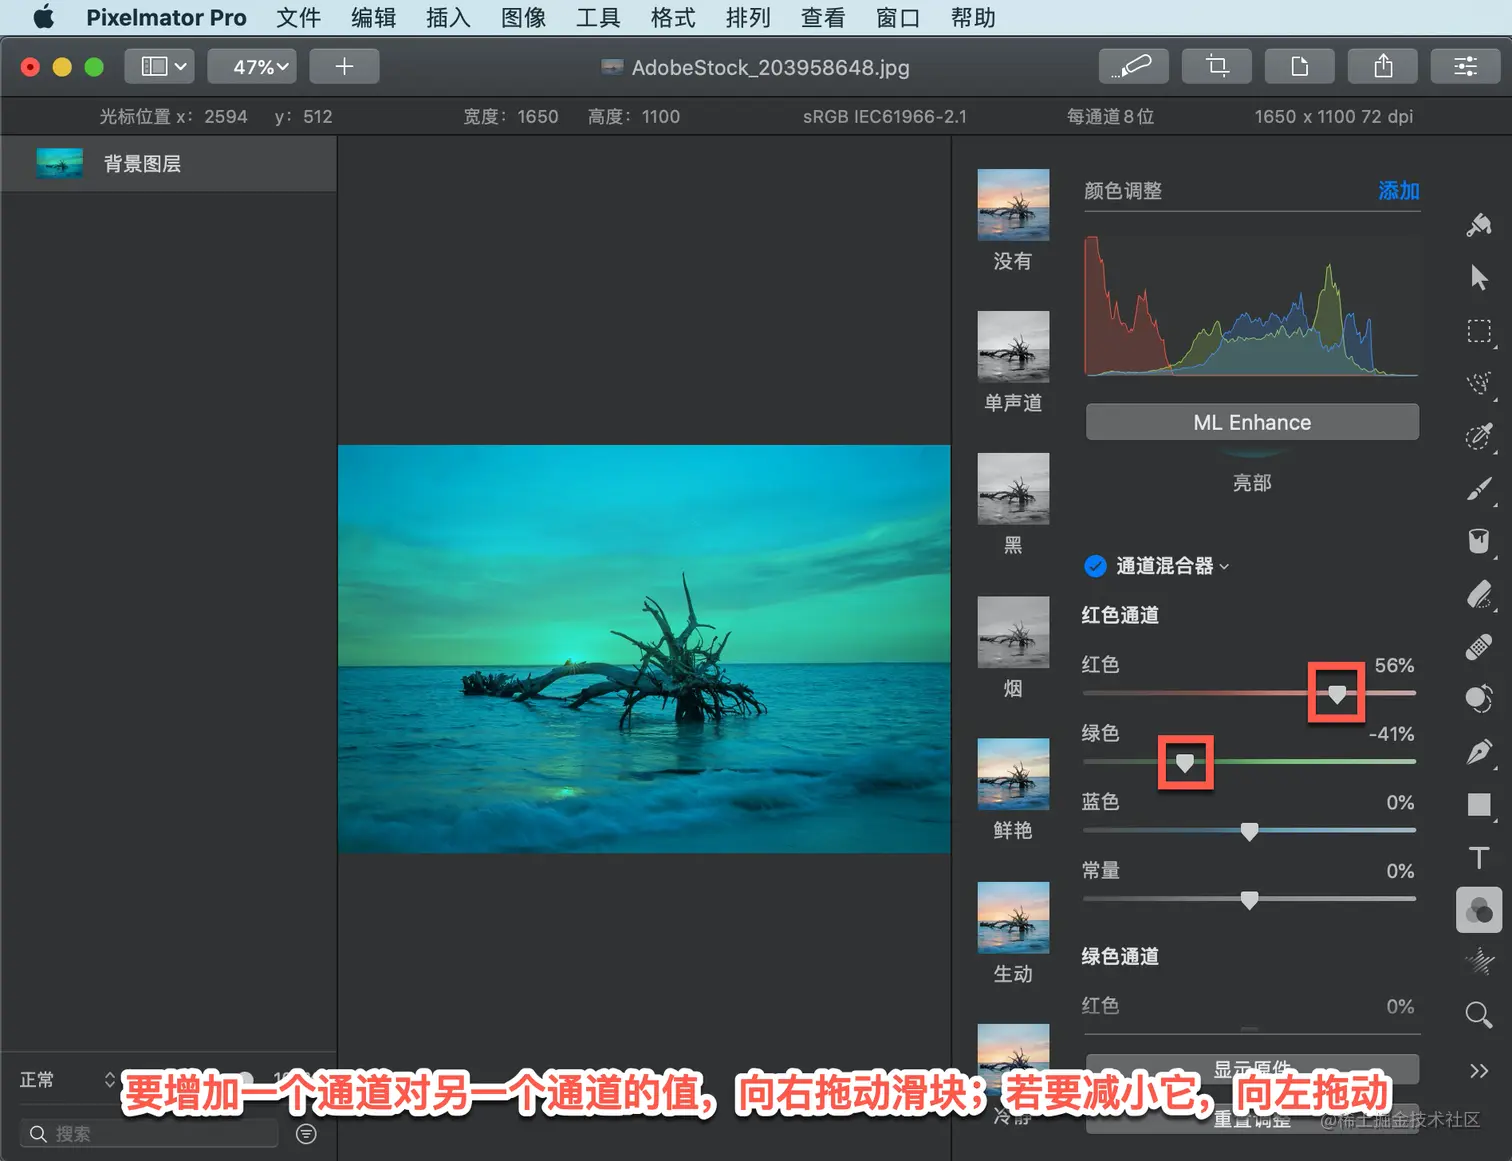Screen dimensions: 1512x1161
Task: Open the 工具 menu
Action: click(598, 17)
